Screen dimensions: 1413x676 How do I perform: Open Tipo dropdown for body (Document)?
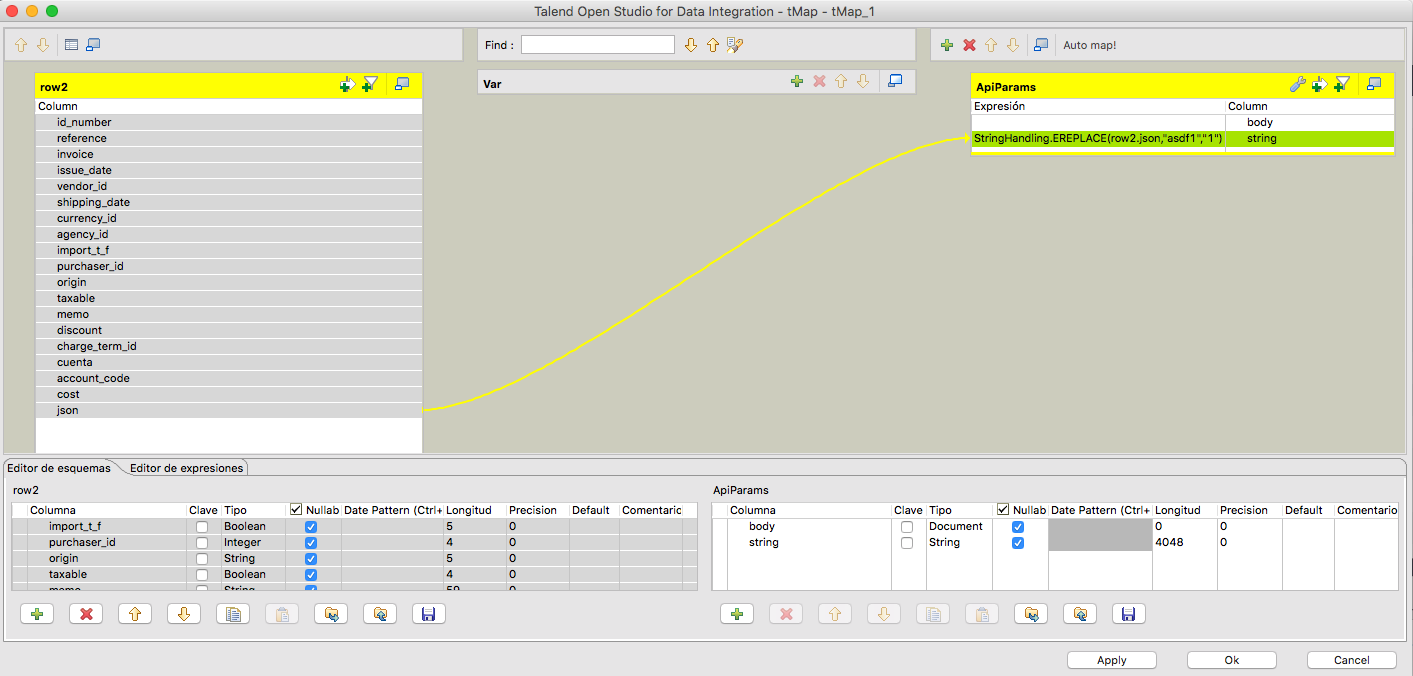click(959, 526)
